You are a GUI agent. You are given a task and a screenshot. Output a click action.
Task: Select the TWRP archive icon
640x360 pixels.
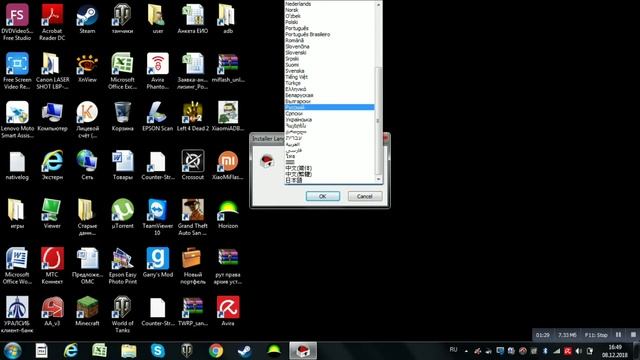pyautogui.click(x=193, y=311)
